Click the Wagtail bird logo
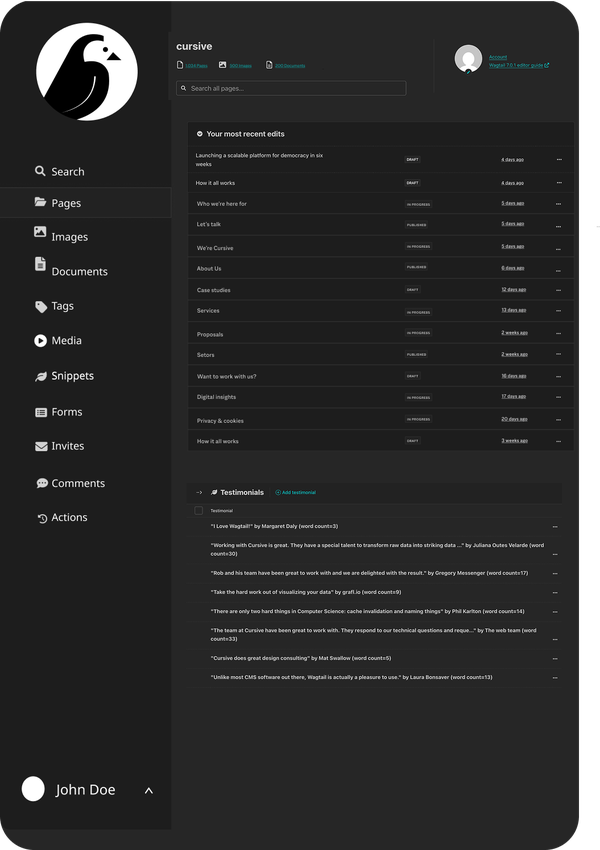This screenshot has width=600, height=850. [x=86, y=72]
